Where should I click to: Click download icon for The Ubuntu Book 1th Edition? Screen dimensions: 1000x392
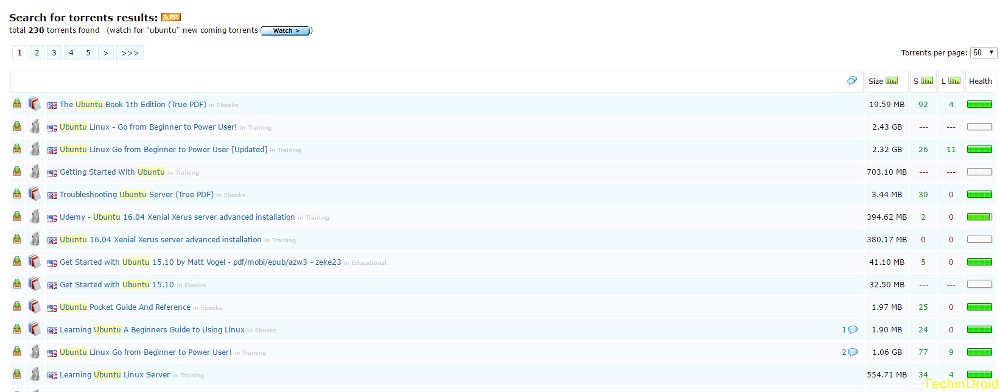pyautogui.click(x=17, y=104)
